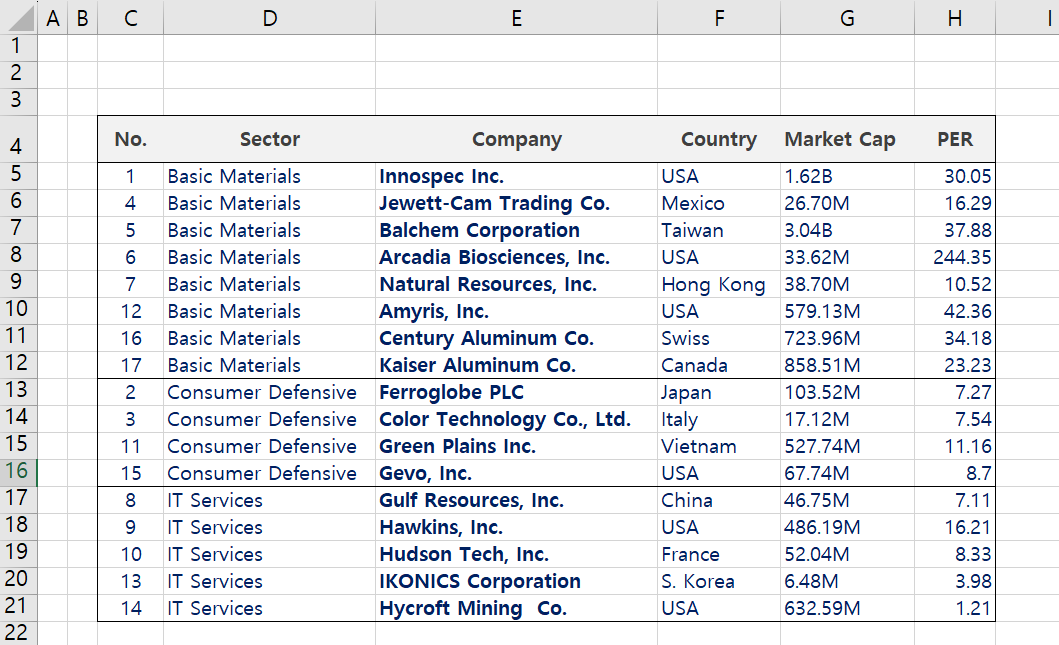Select column C header
The height and width of the screenshot is (645, 1059).
click(x=130, y=18)
